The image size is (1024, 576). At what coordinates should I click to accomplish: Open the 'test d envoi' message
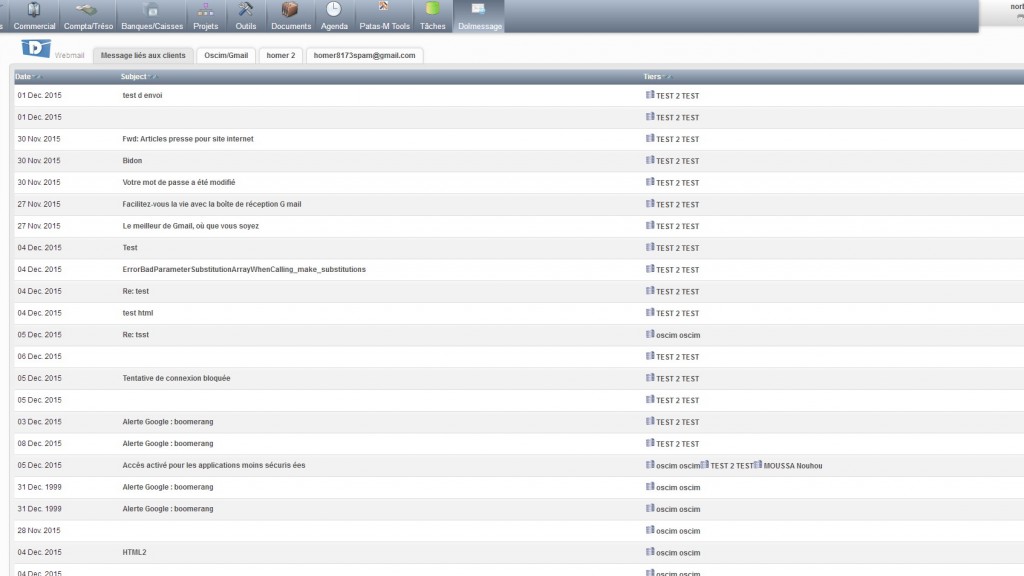(x=142, y=95)
